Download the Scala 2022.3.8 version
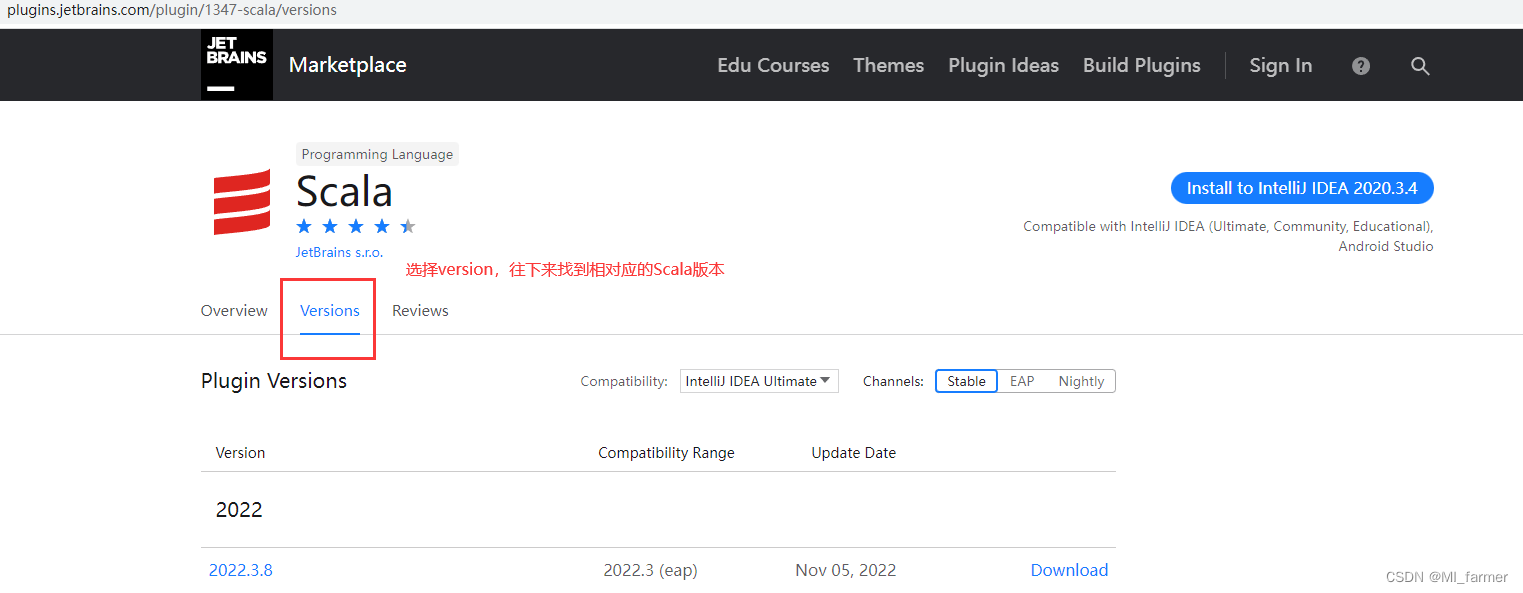Screen dimensions: 1523x593 coord(1069,570)
